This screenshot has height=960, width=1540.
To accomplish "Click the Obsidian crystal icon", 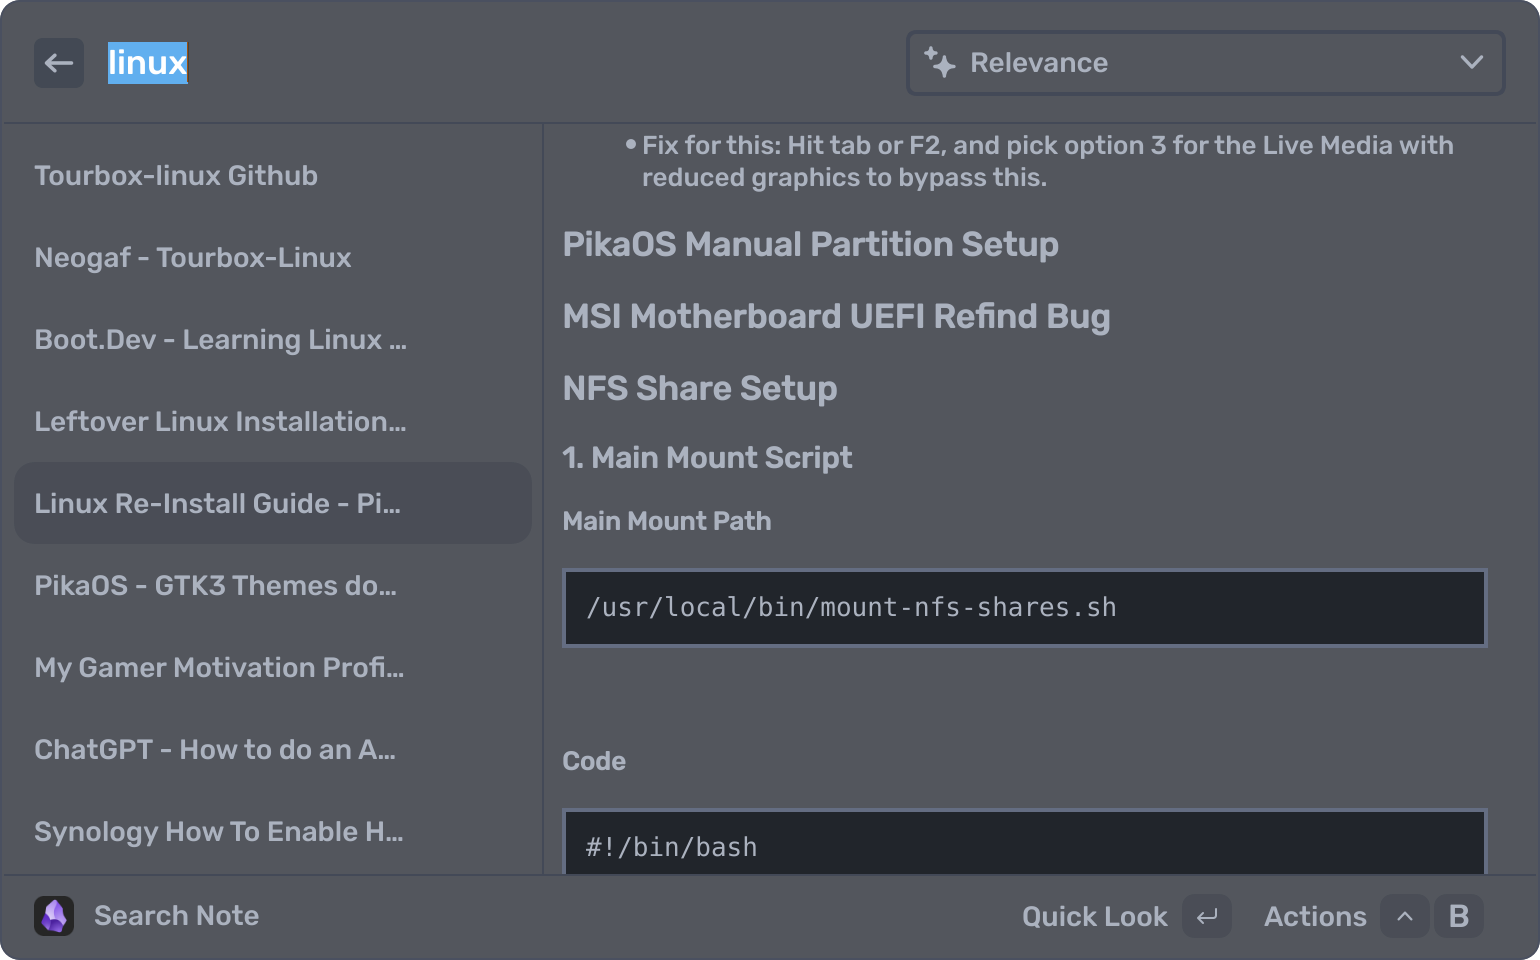I will (54, 916).
